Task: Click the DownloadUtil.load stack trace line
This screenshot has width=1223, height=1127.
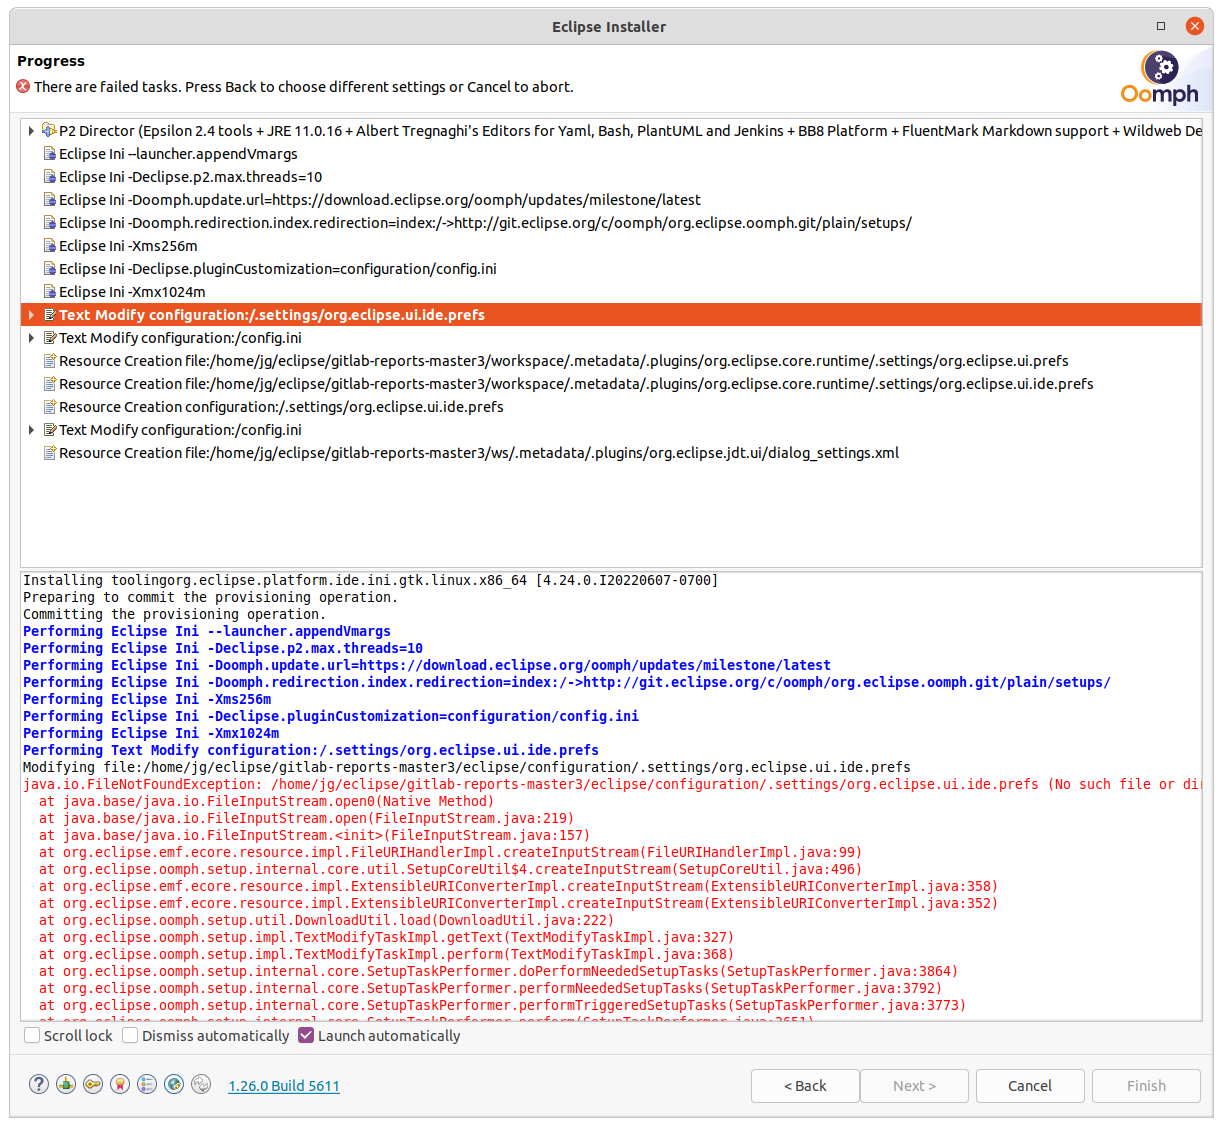Action: tap(326, 920)
